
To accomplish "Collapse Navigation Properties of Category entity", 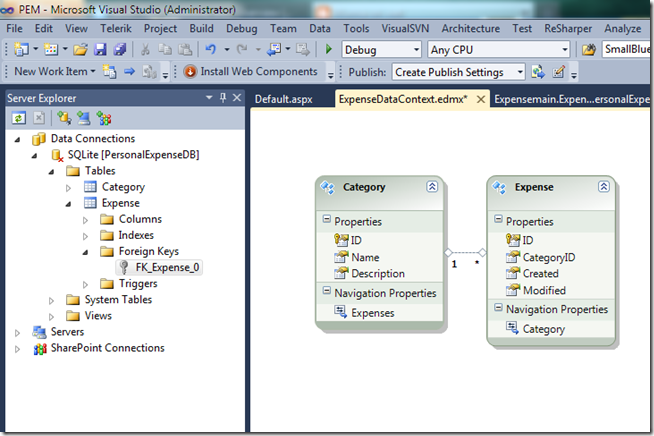I will pyautogui.click(x=327, y=291).
